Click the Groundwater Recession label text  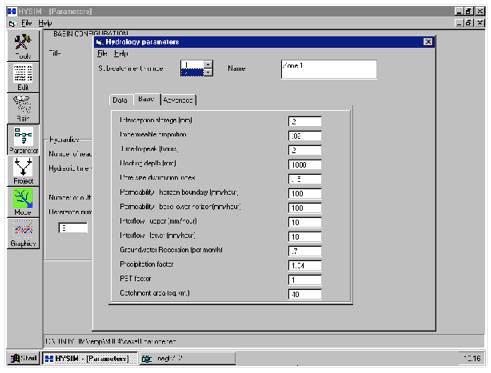171,250
